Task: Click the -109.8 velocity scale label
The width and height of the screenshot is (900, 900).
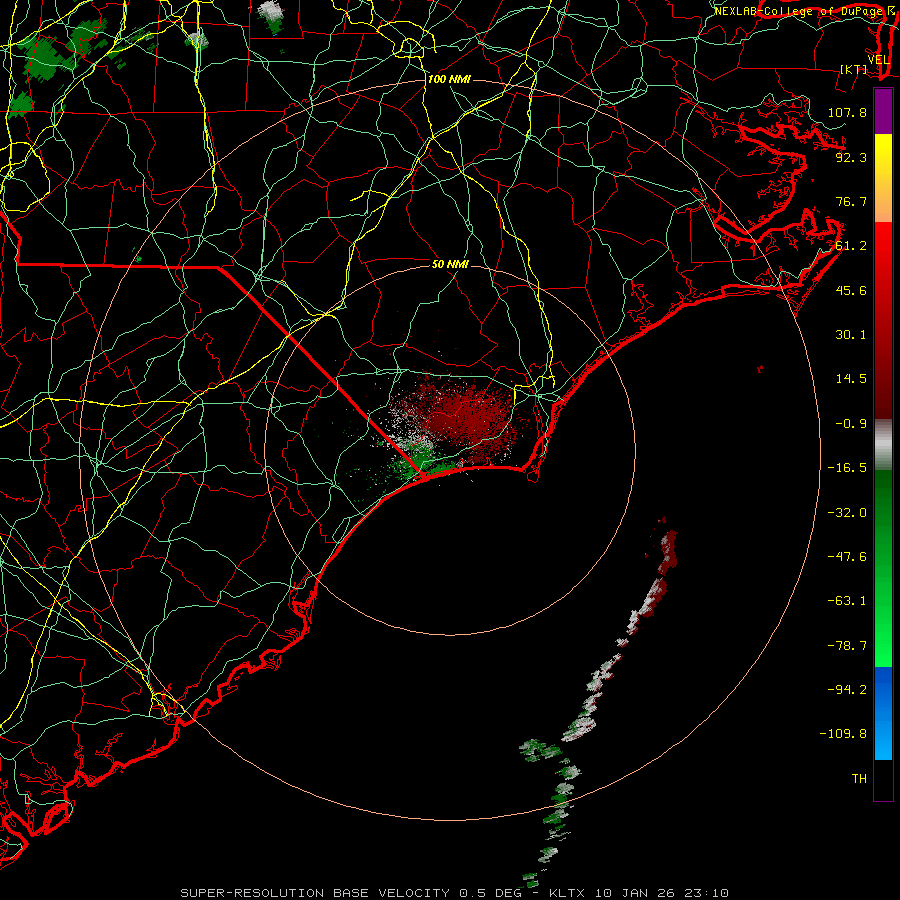Action: [843, 734]
